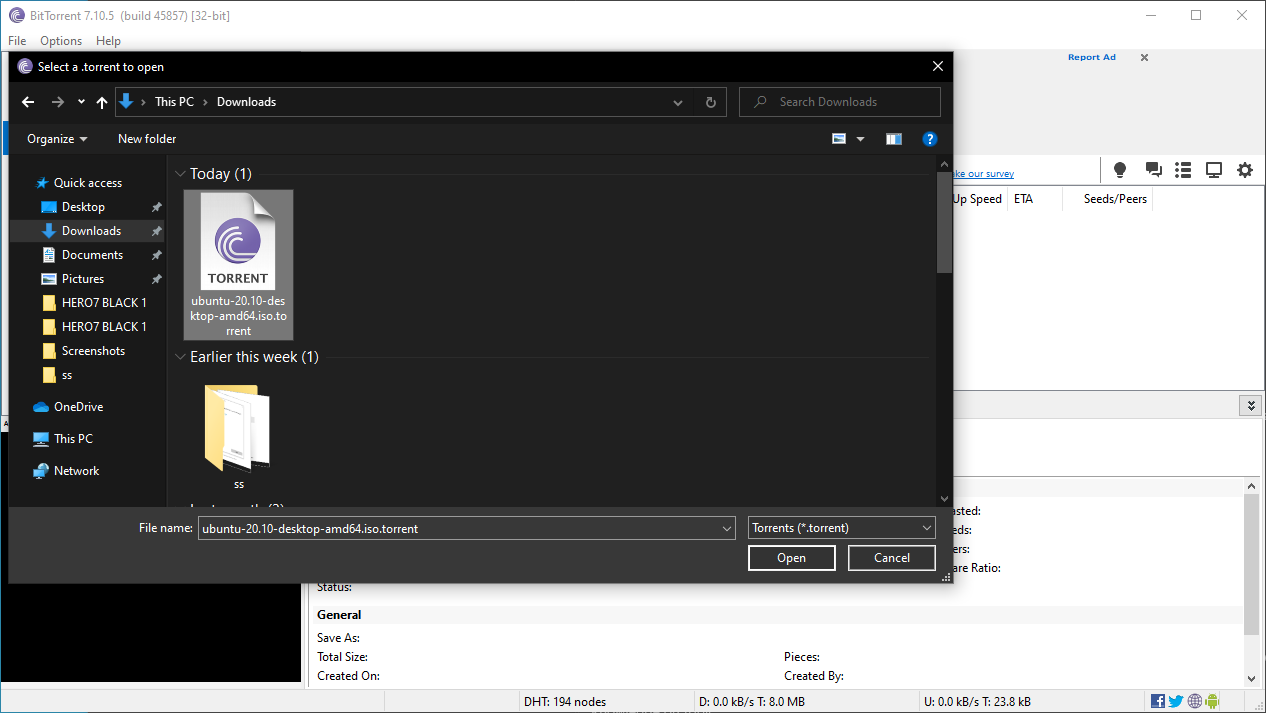Toggle the preview pane button
This screenshot has height=713, width=1266.
pyautogui.click(x=893, y=139)
